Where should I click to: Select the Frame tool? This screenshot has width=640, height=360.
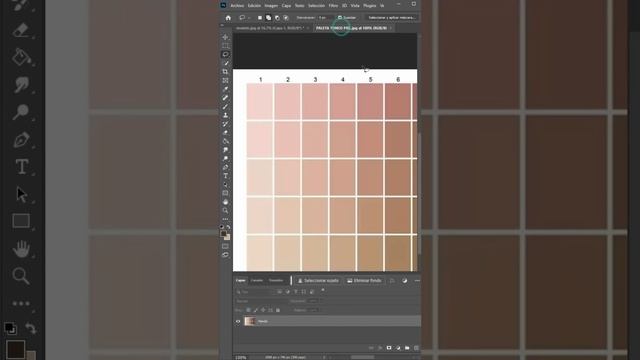(x=225, y=80)
